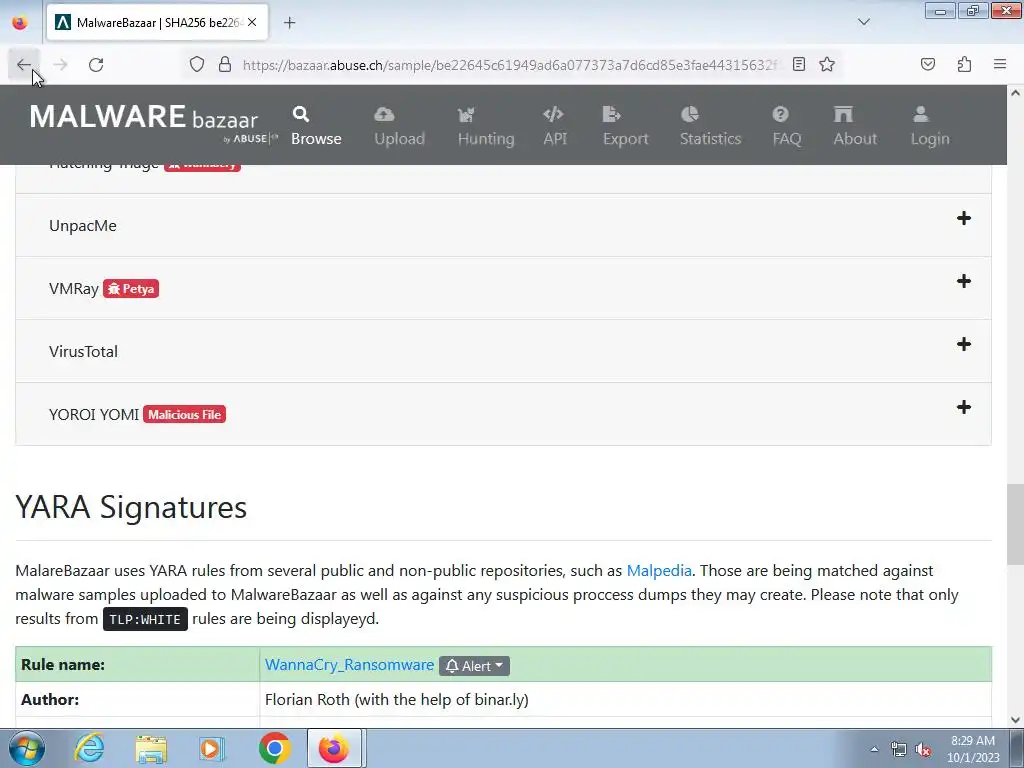Save page to Pocket
Screen dimensions: 1024x768
pyautogui.click(x=928, y=64)
